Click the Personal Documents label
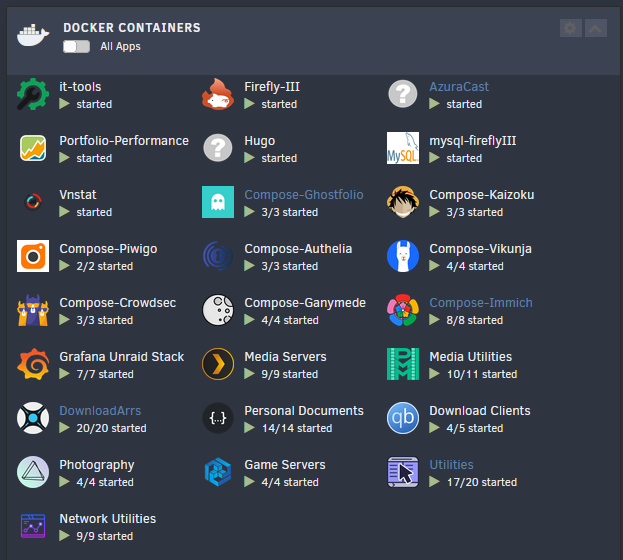623x560 pixels. point(304,411)
